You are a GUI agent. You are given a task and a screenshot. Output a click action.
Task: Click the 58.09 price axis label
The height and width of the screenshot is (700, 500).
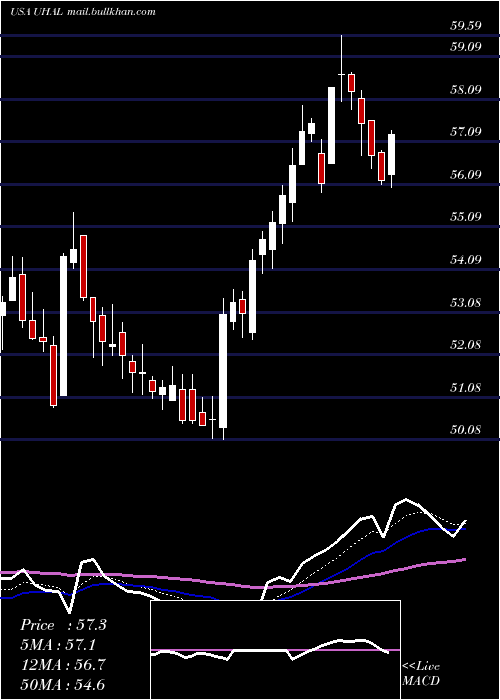466,90
